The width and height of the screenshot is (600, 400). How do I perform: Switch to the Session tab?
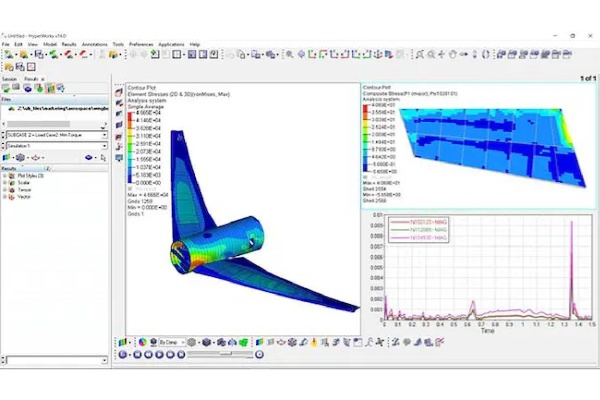pos(10,77)
